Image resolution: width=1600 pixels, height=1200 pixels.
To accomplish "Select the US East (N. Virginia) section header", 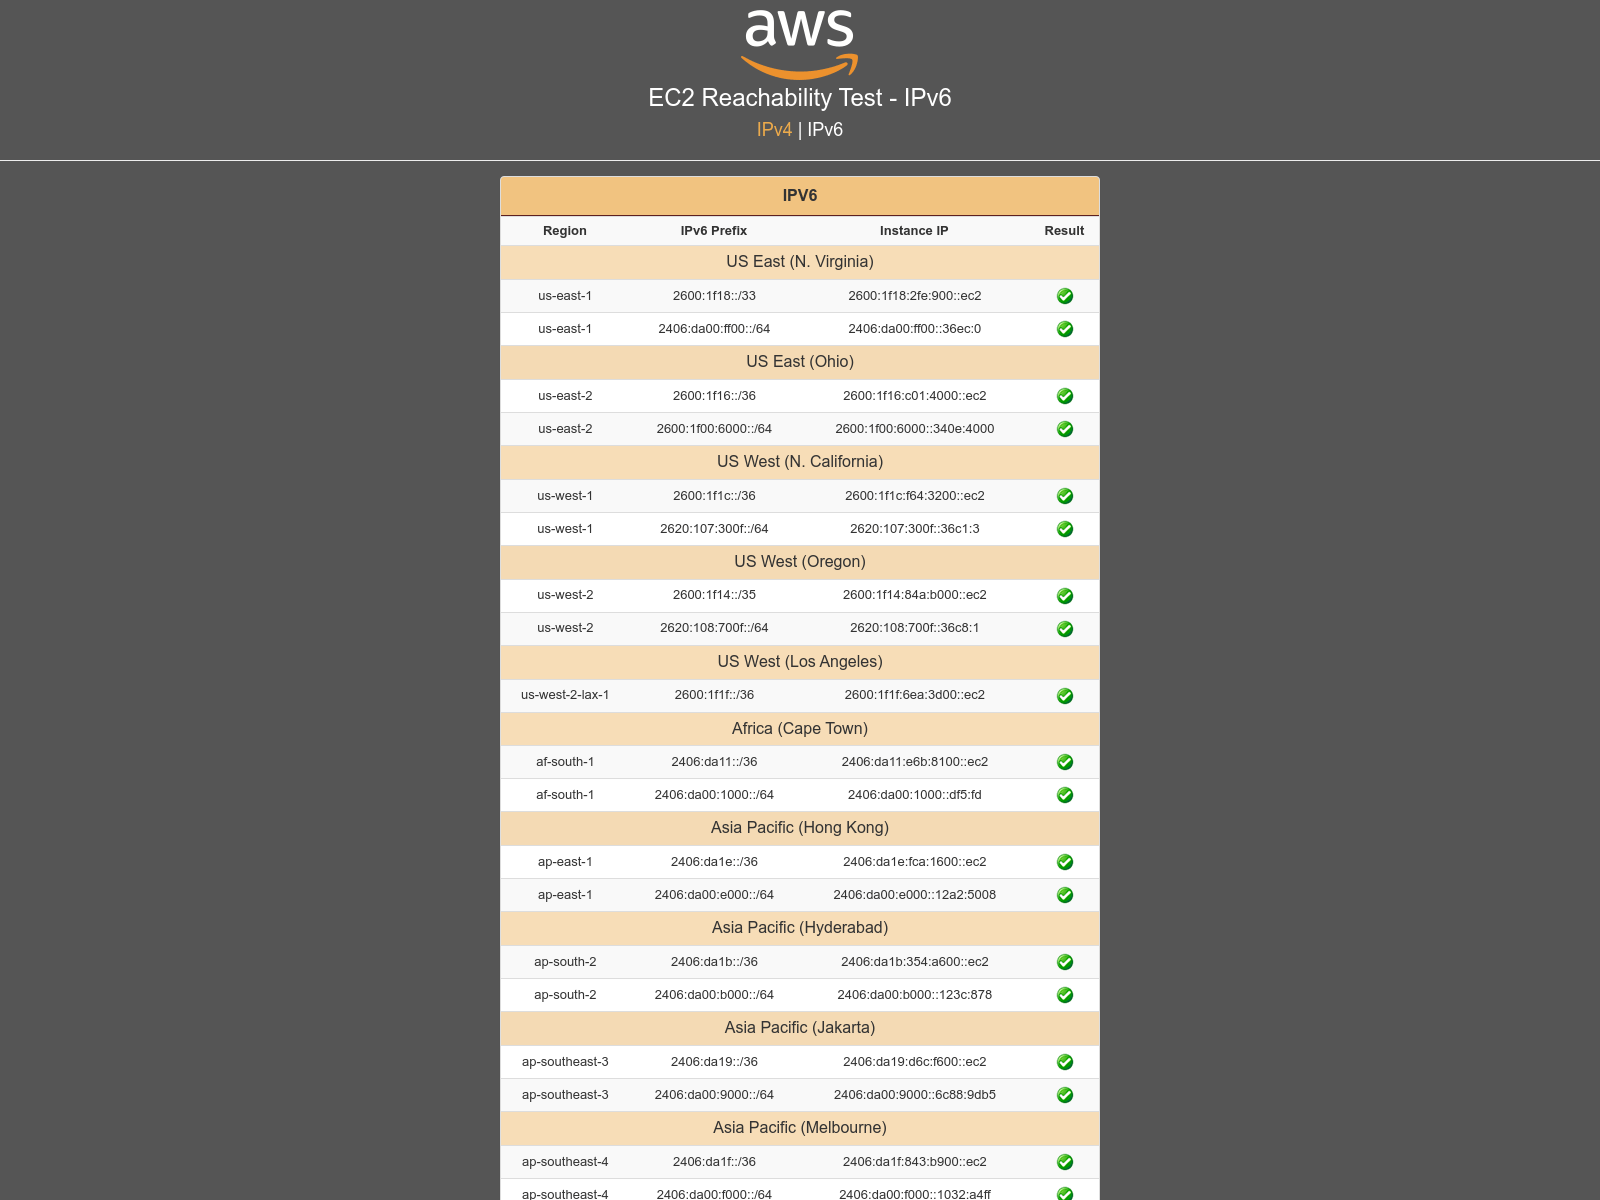I will point(800,262).
